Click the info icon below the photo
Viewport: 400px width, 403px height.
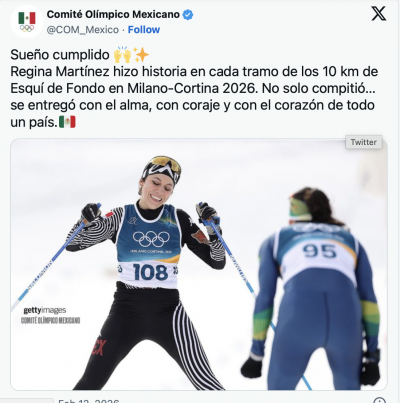point(379,400)
